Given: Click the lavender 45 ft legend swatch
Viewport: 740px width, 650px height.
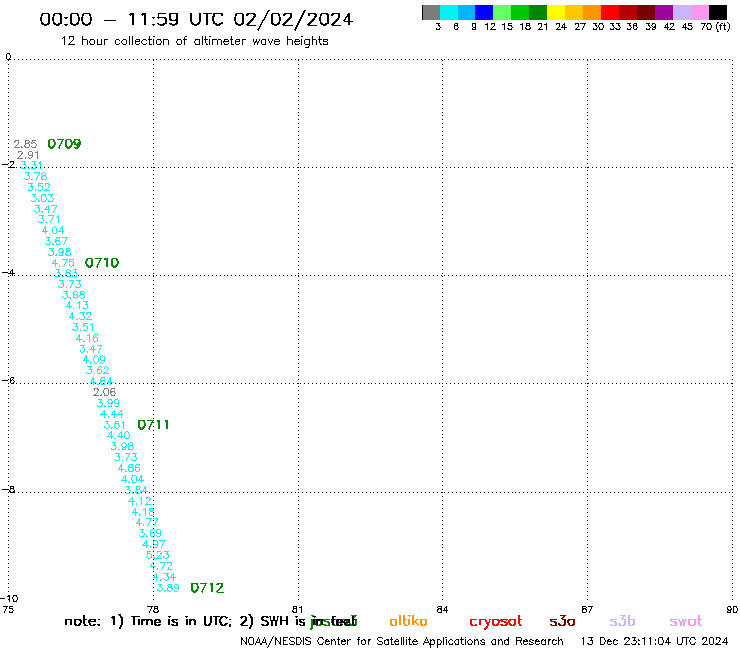Looking at the screenshot, I should pyautogui.click(x=682, y=12).
